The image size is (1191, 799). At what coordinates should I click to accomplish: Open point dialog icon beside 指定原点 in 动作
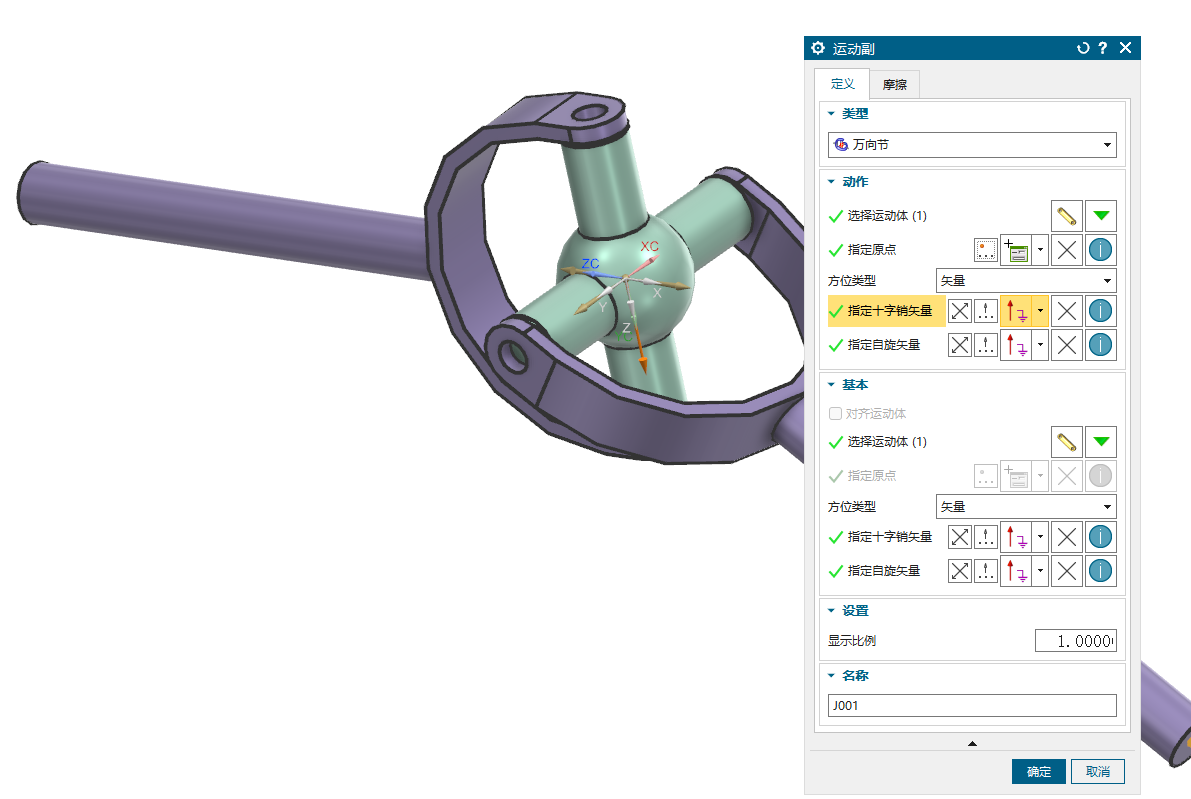[987, 250]
